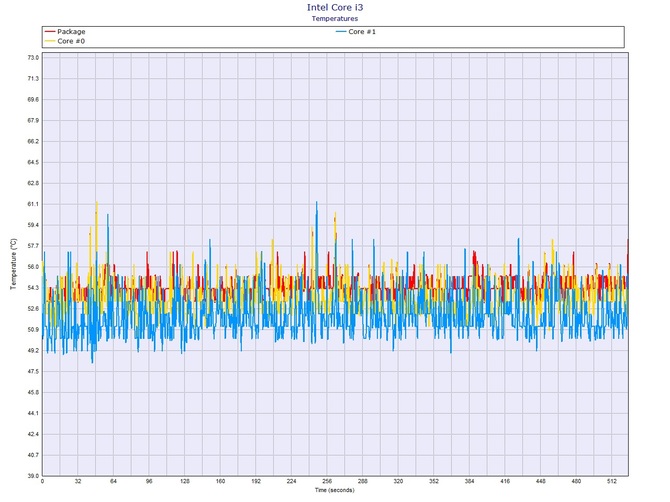Click the red Package legend line
Screen dimensions: 670x502
pos(50,32)
